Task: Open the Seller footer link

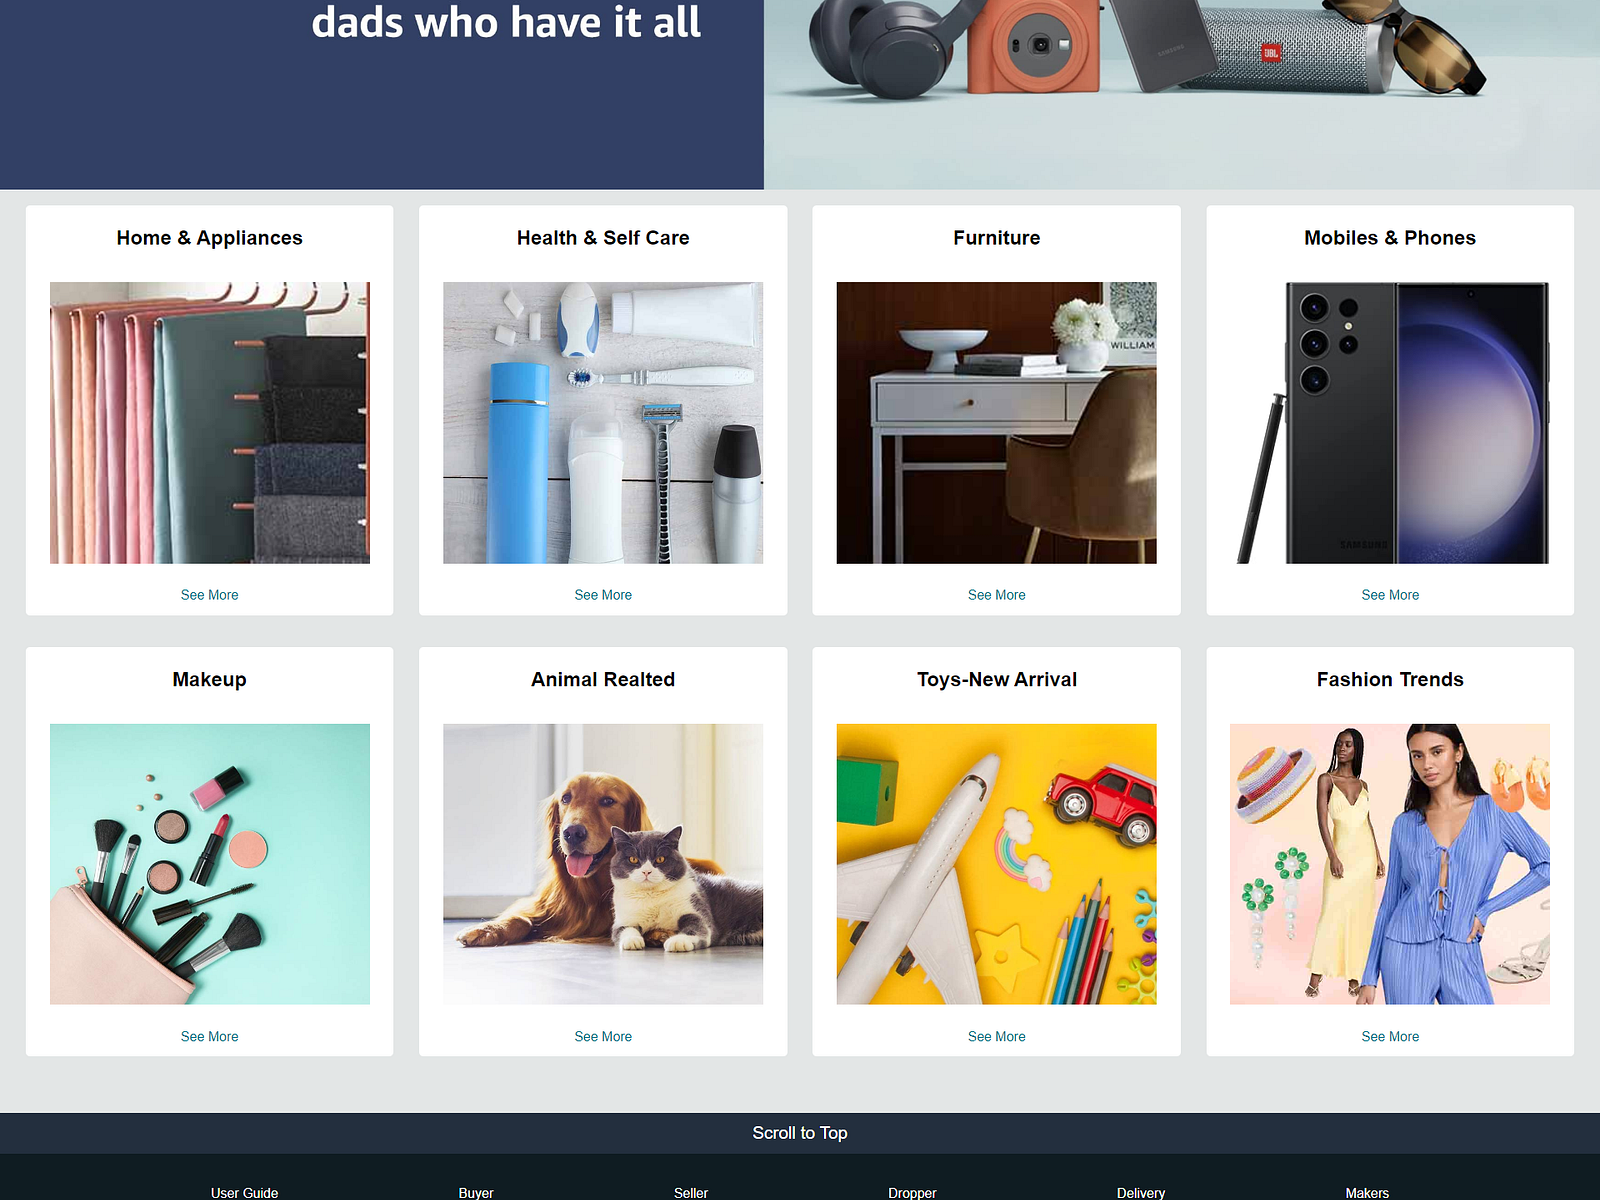Action: pos(690,1192)
